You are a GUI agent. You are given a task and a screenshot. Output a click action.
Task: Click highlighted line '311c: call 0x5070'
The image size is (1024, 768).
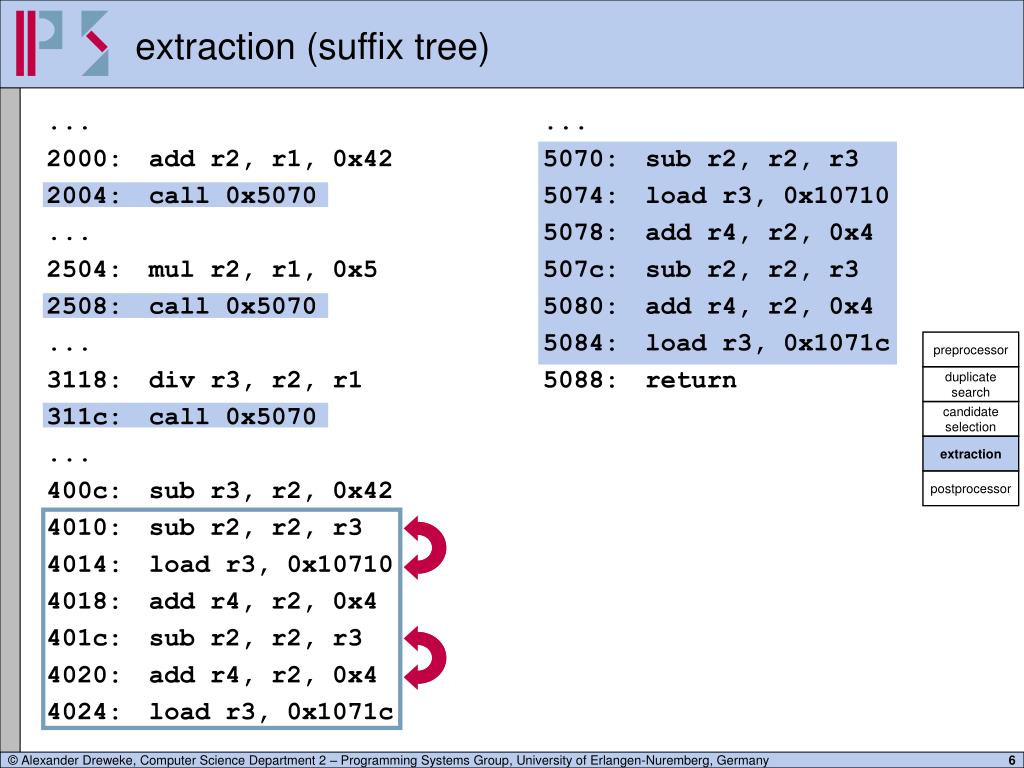(185, 416)
